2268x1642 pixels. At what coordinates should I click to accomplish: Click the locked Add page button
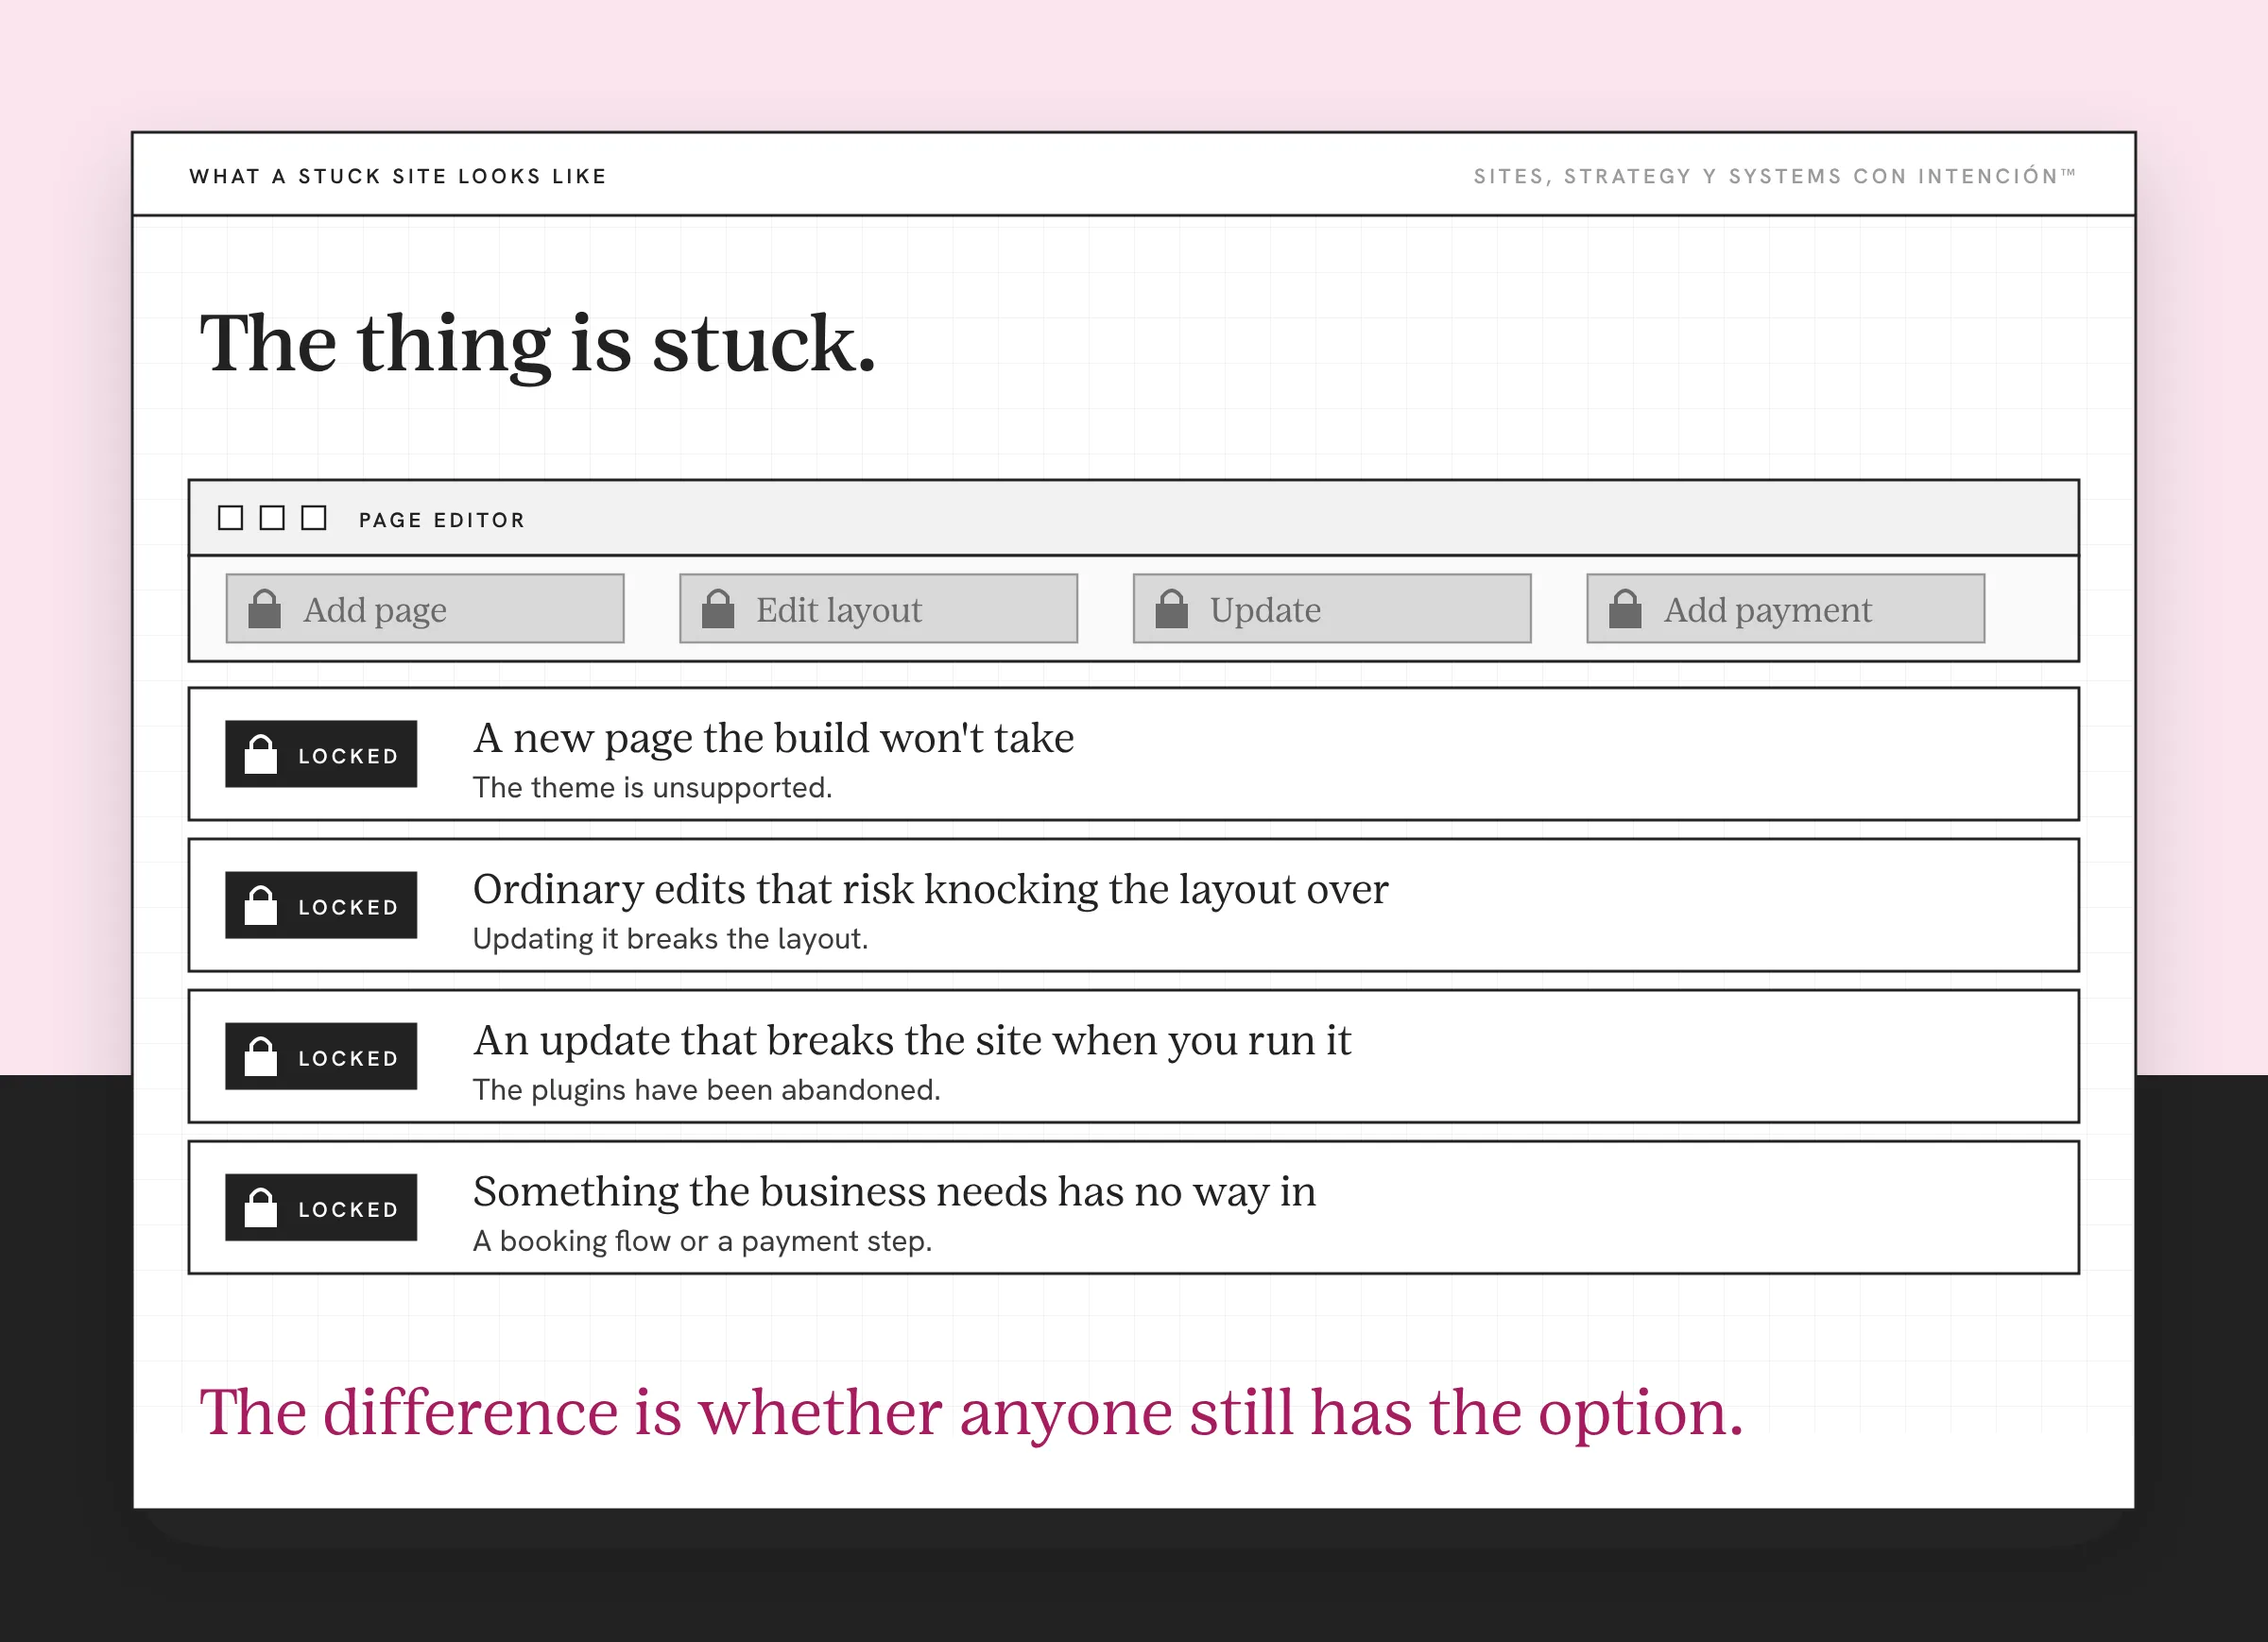(425, 608)
